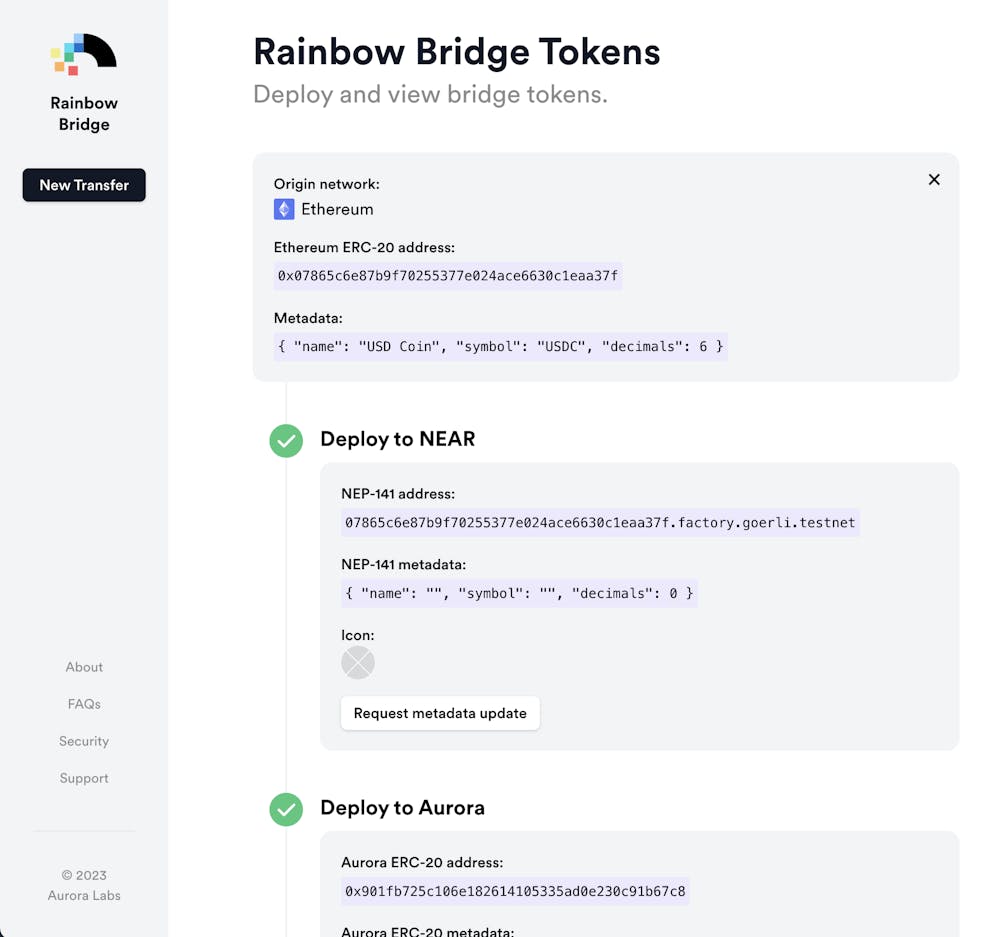1000x937 pixels.
Task: Click the Deploy to NEAR step title
Action: click(397, 439)
